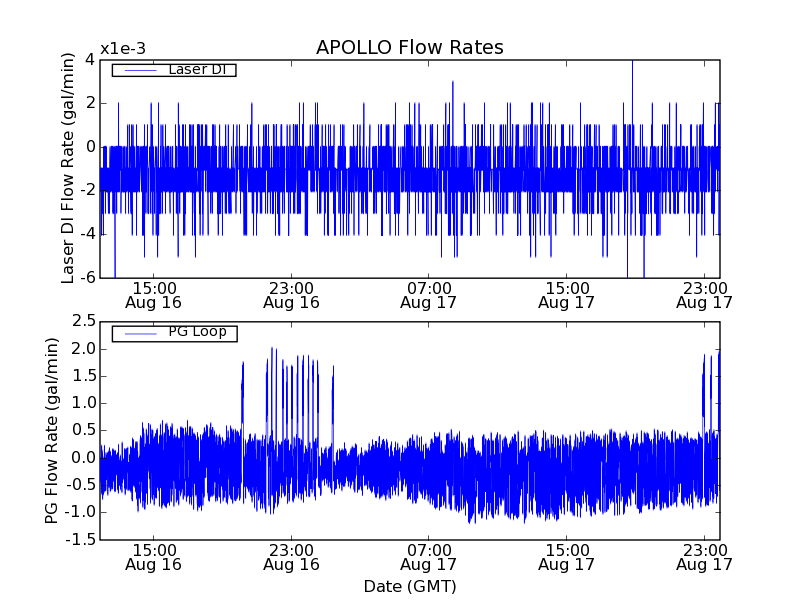Click "23:00 Aug 17" under the Laser DI plot
Viewport: 800px width, 600px height.
pos(704,295)
